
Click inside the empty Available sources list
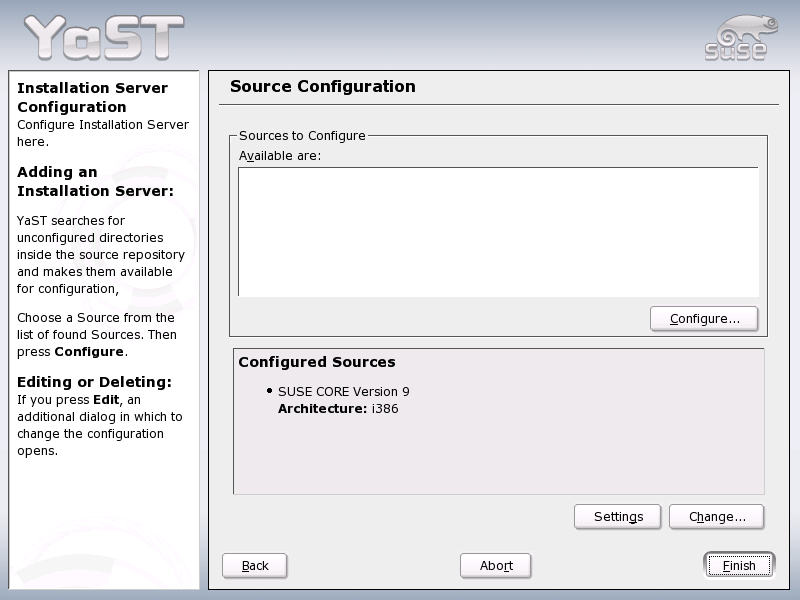tap(497, 231)
